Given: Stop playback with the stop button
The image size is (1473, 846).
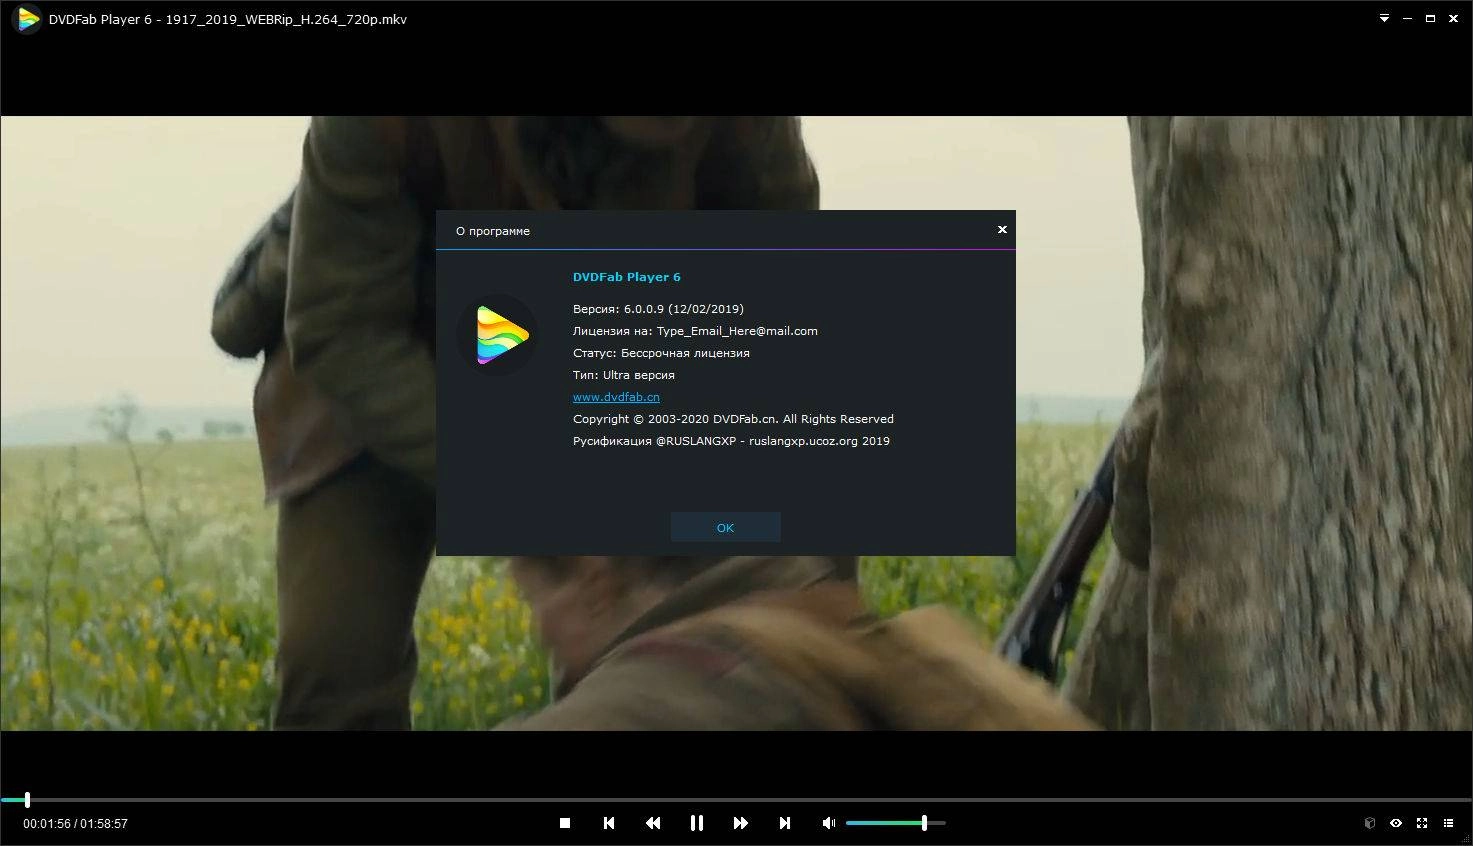Looking at the screenshot, I should [565, 823].
